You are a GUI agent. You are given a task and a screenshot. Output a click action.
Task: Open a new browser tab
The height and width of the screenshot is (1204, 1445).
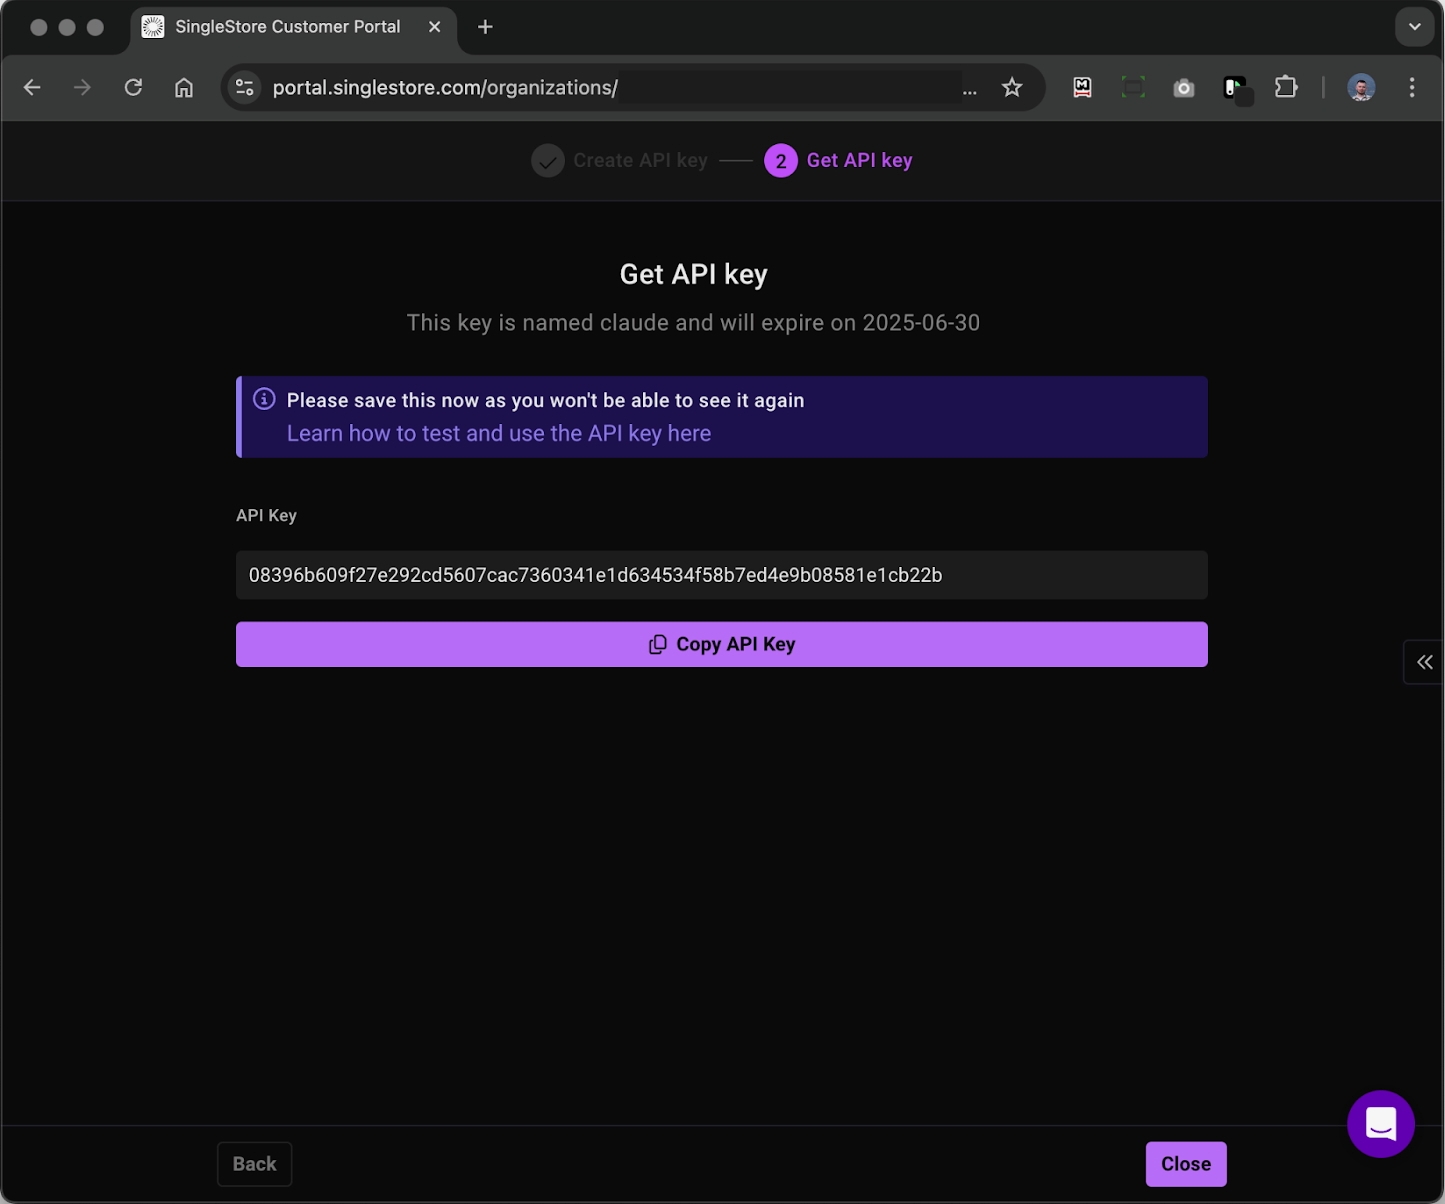coord(485,27)
